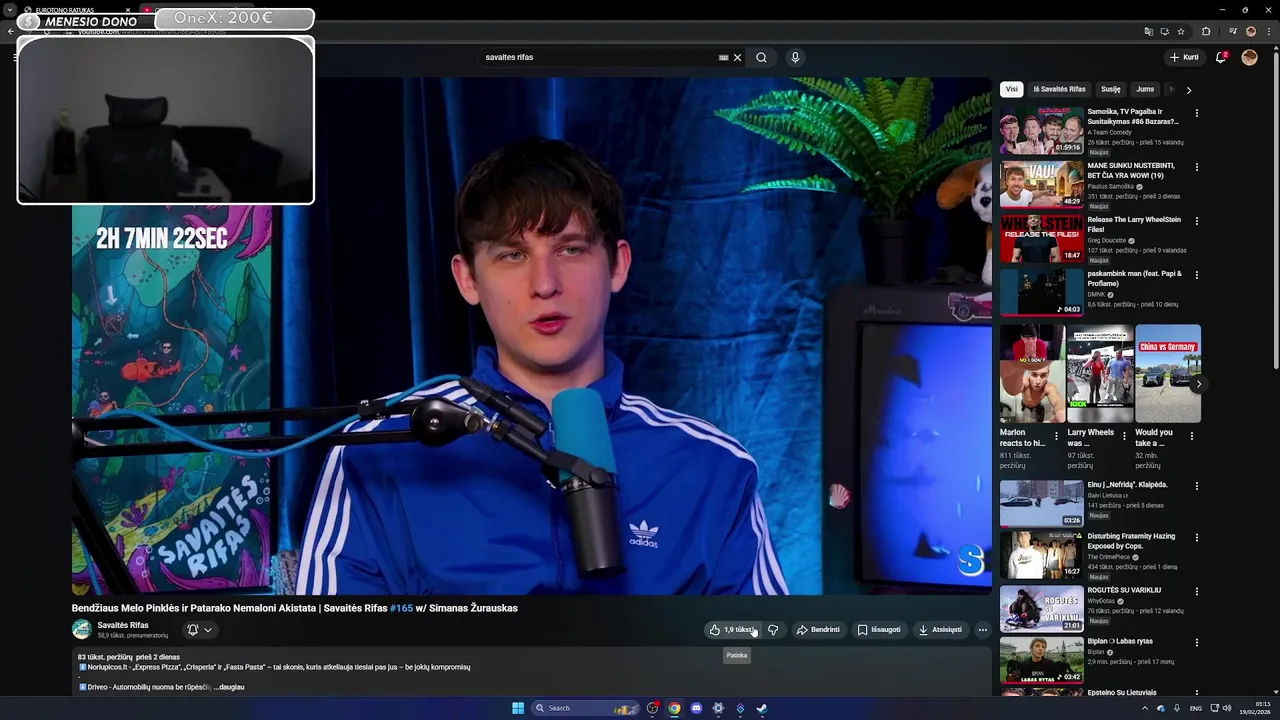
Task: Click the Windows taskbar Search box
Action: pyautogui.click(x=586, y=708)
